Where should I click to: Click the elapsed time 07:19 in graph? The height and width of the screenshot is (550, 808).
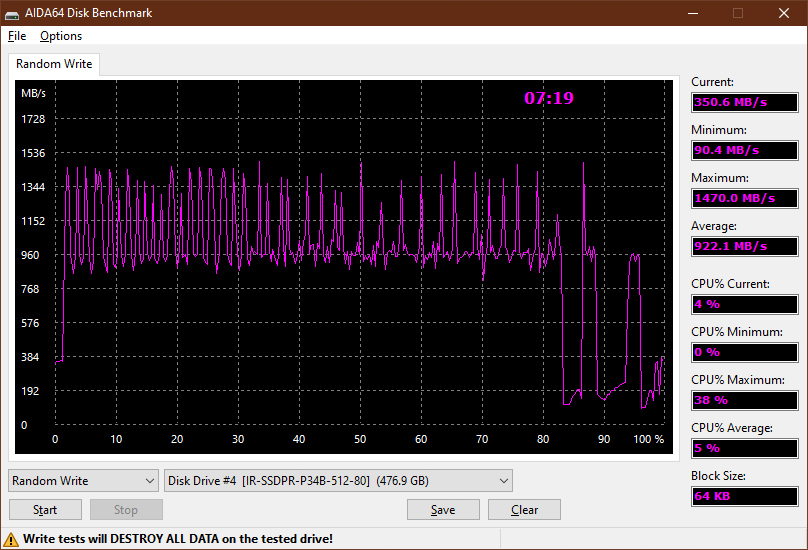coord(549,98)
